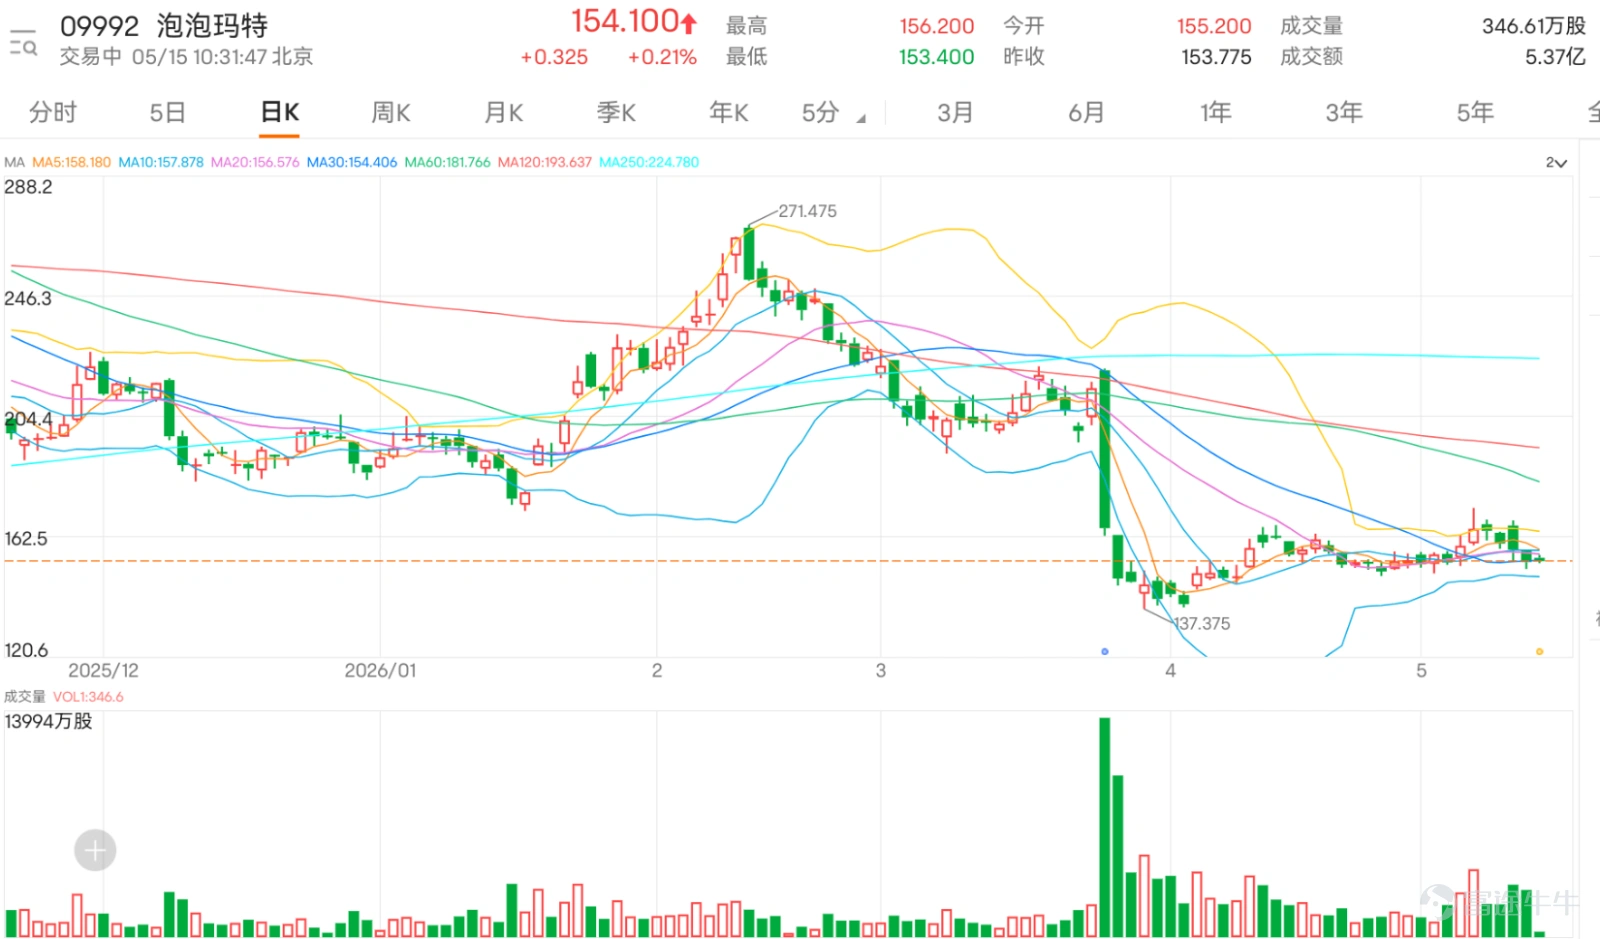Viewport: 1600px width, 939px height.
Task: Open the 月K monthly chart tab
Action: tap(503, 112)
